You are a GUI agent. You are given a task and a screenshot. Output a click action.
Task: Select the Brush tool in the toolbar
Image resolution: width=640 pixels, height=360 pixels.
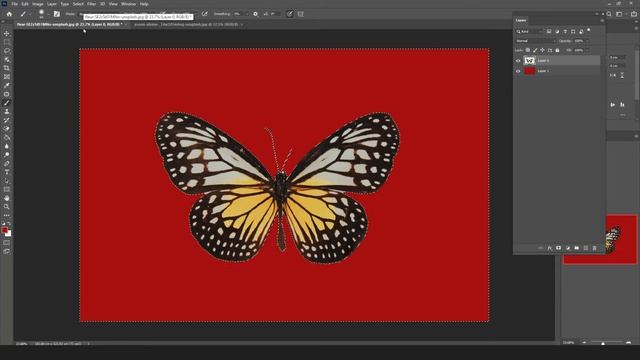7,102
